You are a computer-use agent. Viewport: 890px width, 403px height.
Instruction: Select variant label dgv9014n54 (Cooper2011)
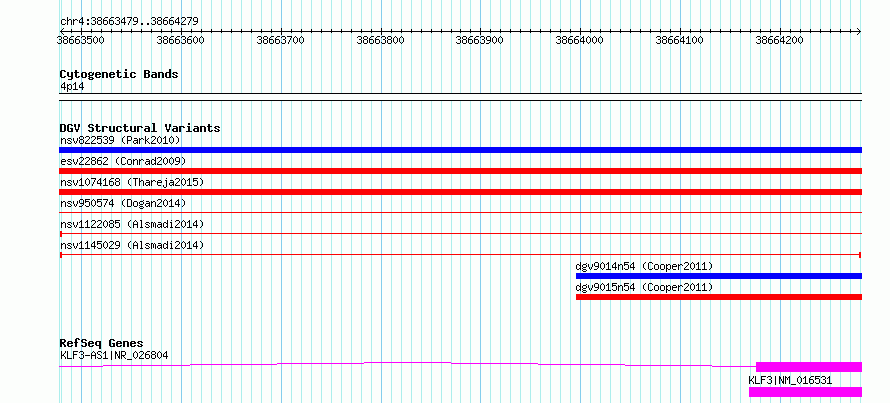pyautogui.click(x=644, y=266)
